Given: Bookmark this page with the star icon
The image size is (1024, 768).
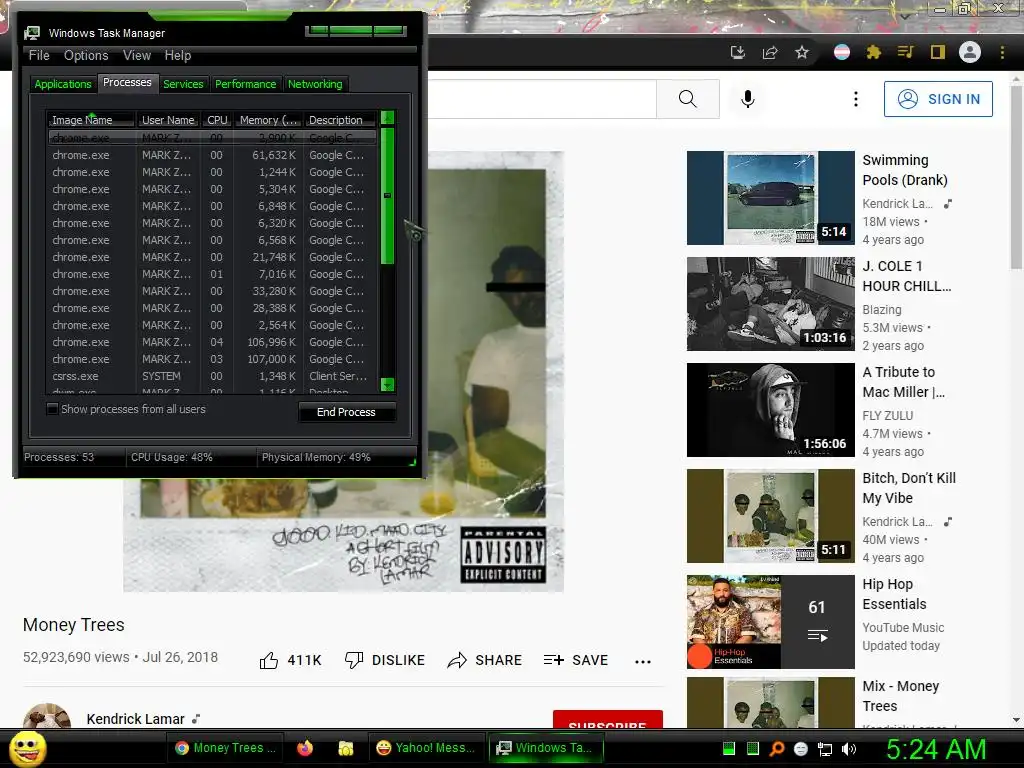Looking at the screenshot, I should (802, 52).
